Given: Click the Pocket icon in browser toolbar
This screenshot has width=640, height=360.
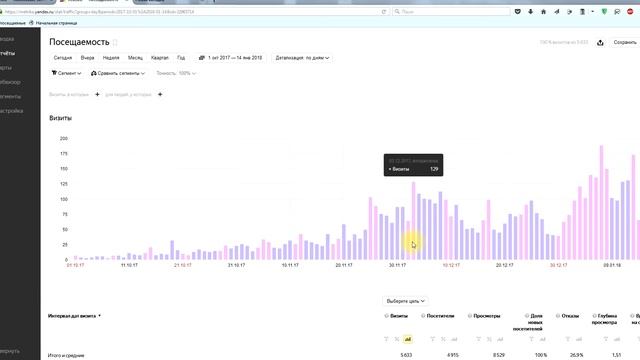Looking at the screenshot, I should [x=518, y=12].
